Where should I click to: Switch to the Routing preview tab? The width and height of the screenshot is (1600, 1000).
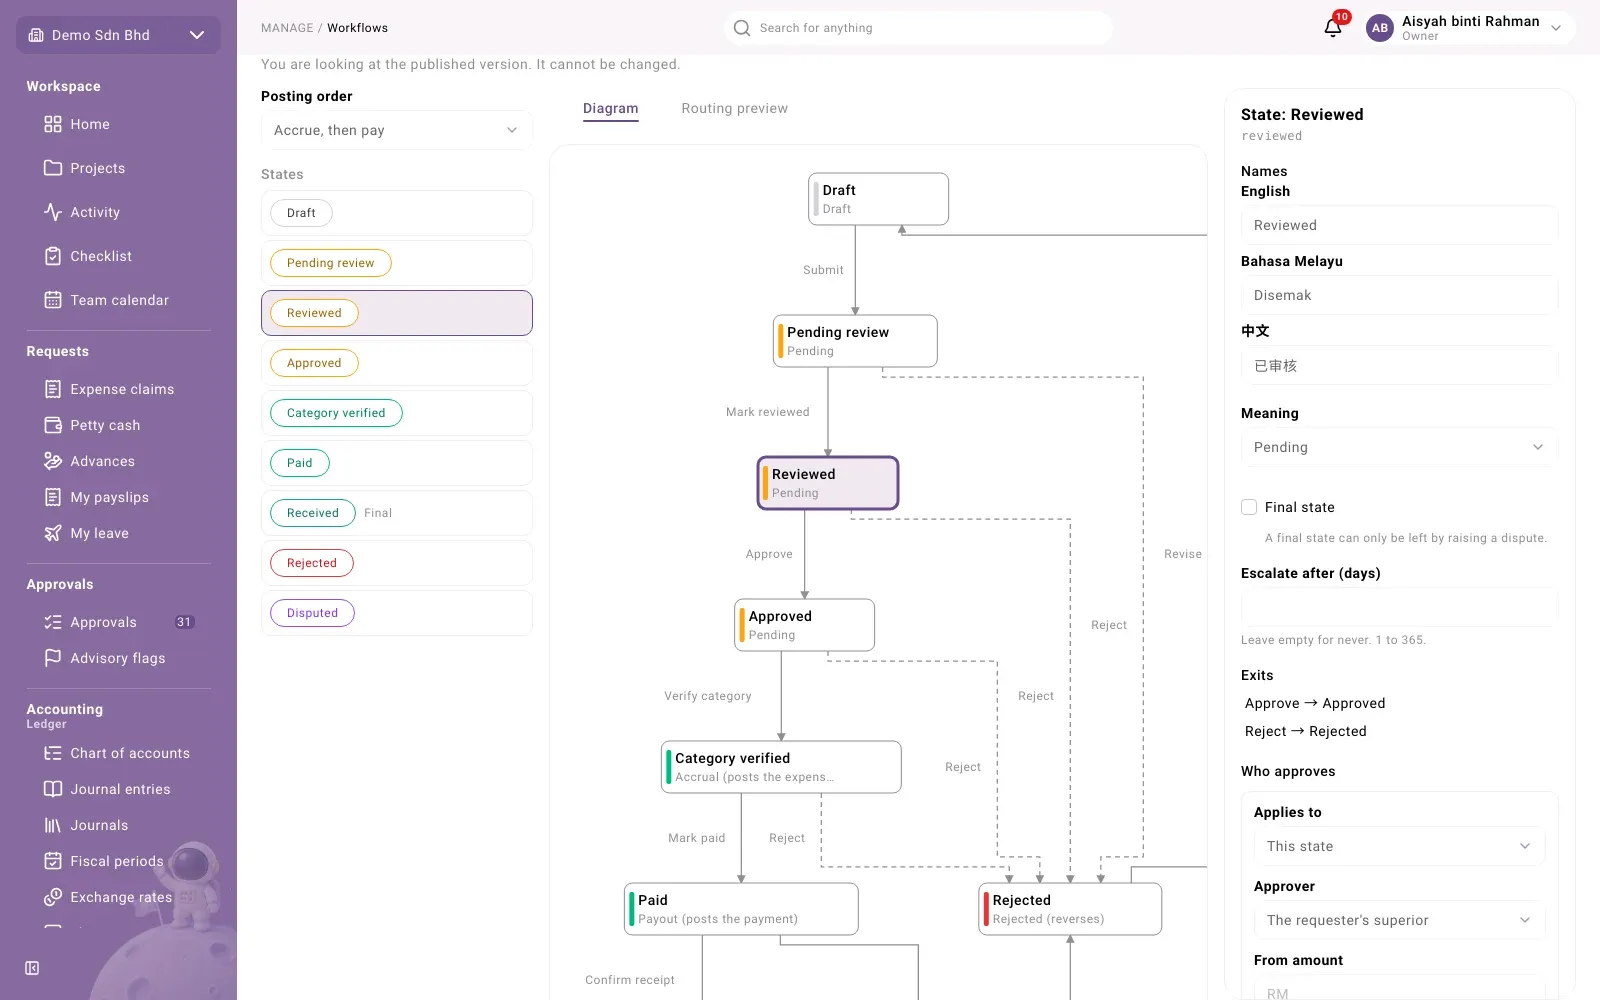735,108
